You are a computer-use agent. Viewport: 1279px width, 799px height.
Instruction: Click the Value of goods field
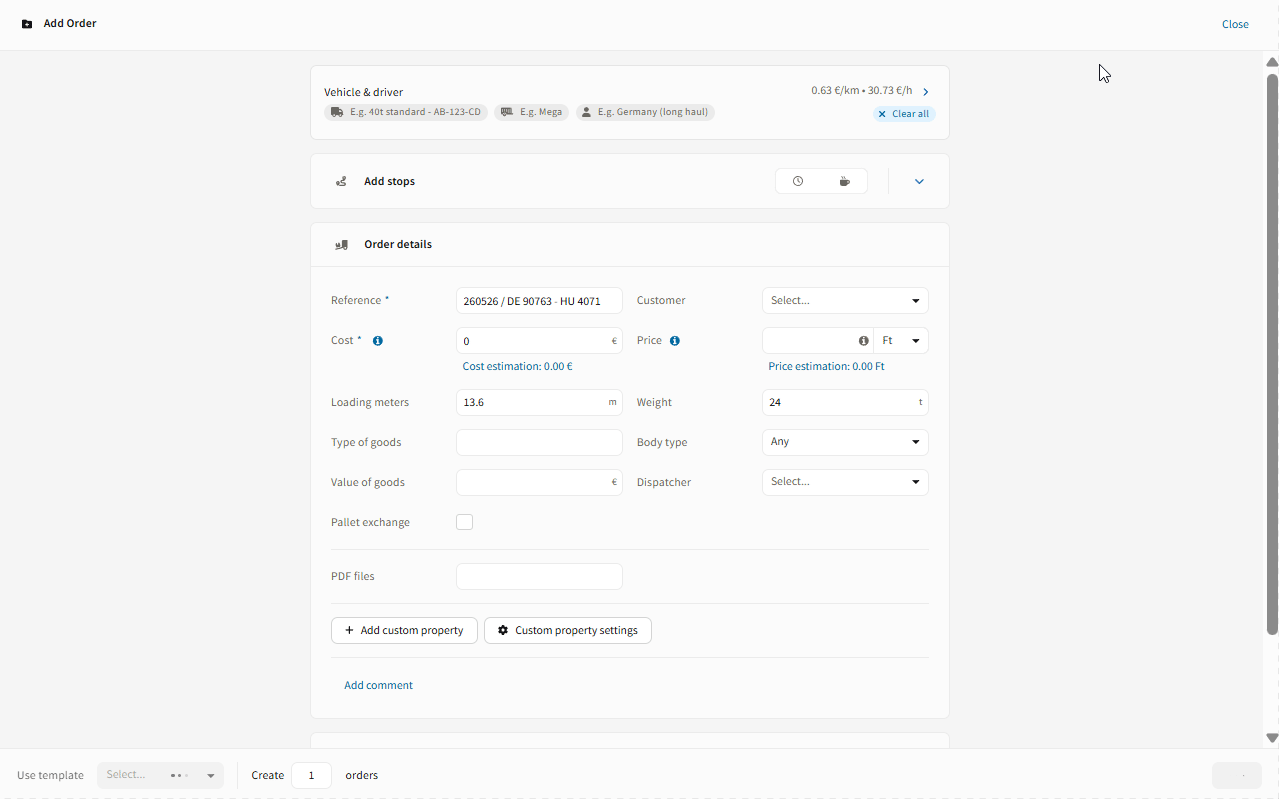[x=539, y=482]
